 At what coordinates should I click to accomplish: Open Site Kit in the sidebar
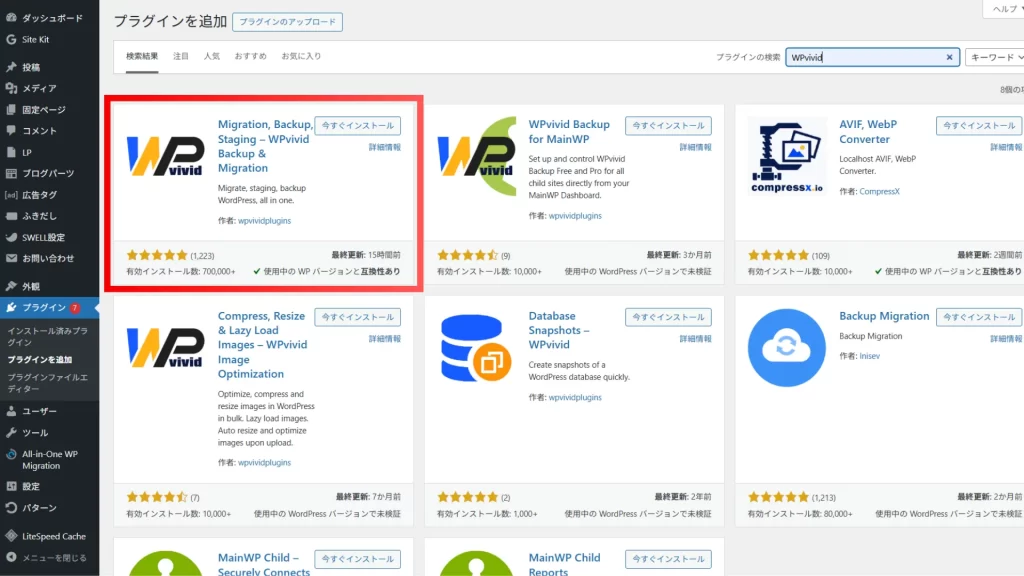(35, 39)
